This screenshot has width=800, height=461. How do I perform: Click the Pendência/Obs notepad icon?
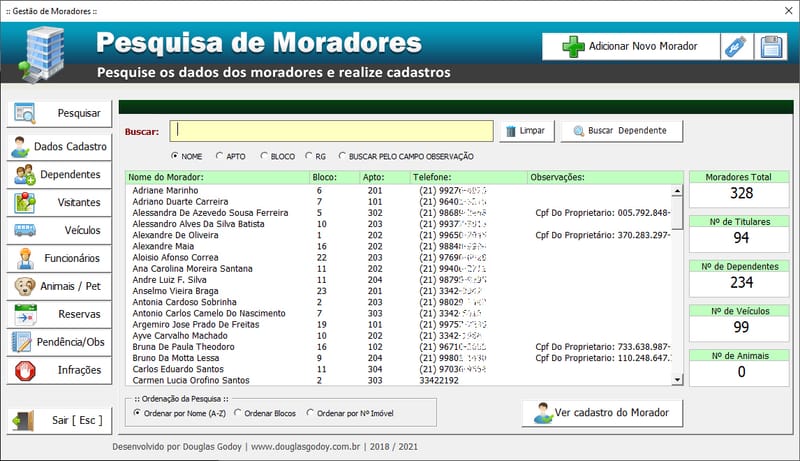coord(21,342)
